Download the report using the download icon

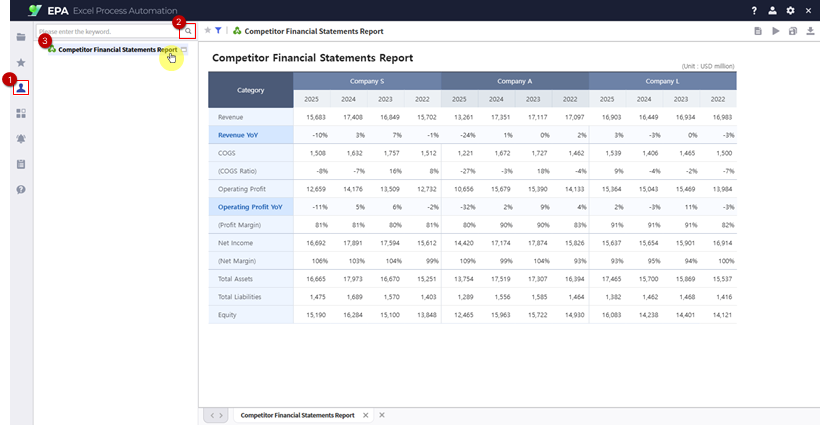(x=808, y=32)
